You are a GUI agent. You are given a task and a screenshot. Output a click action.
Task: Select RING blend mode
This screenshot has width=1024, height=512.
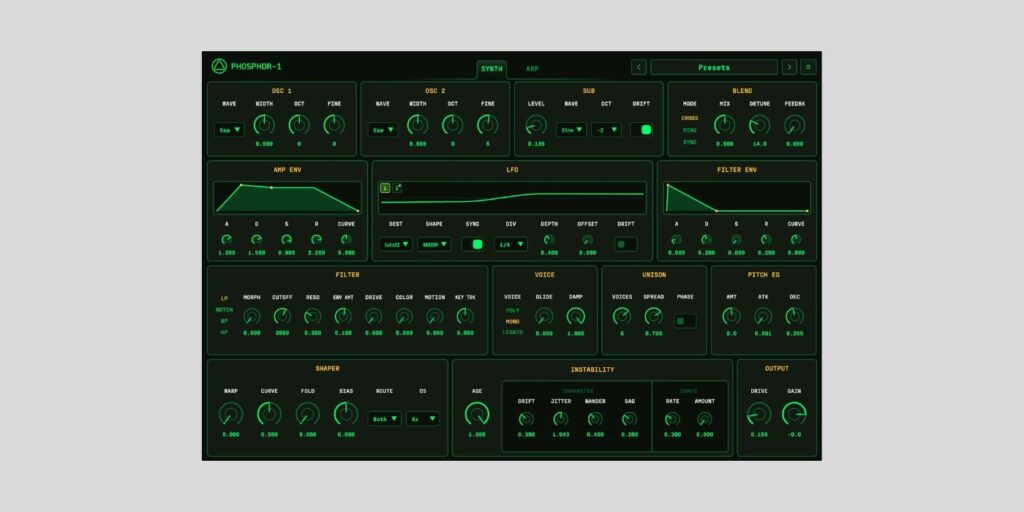pyautogui.click(x=690, y=131)
